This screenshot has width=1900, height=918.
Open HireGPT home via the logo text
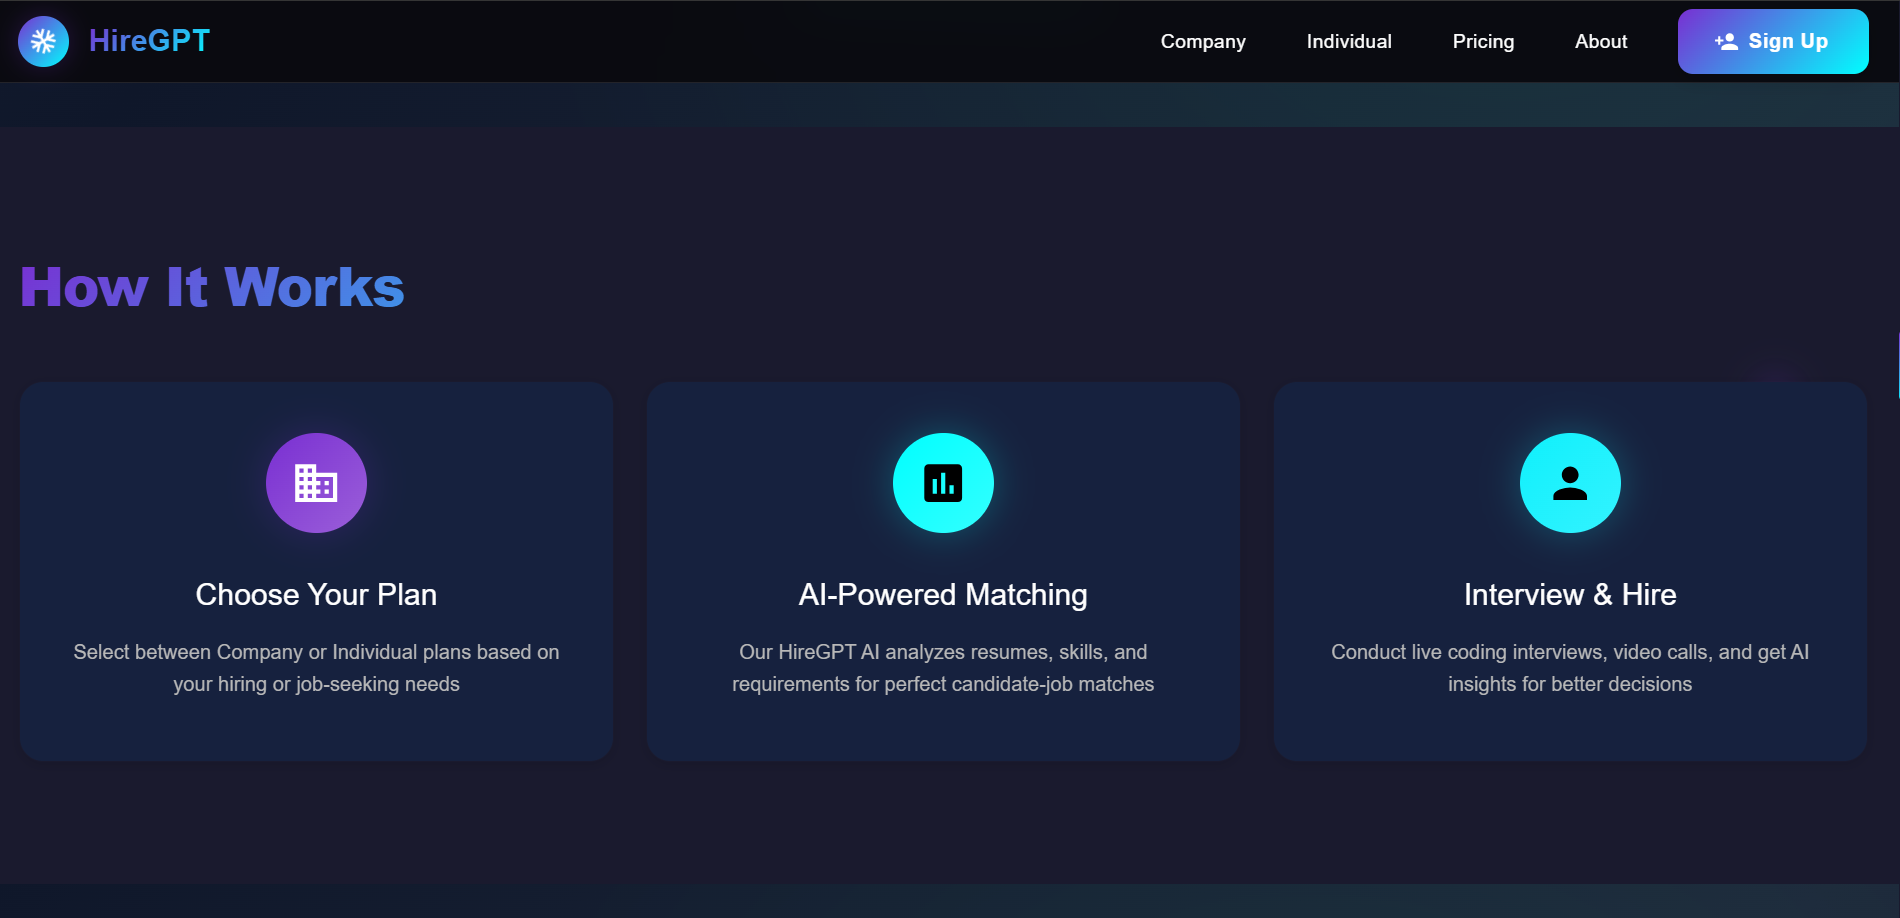(x=149, y=40)
